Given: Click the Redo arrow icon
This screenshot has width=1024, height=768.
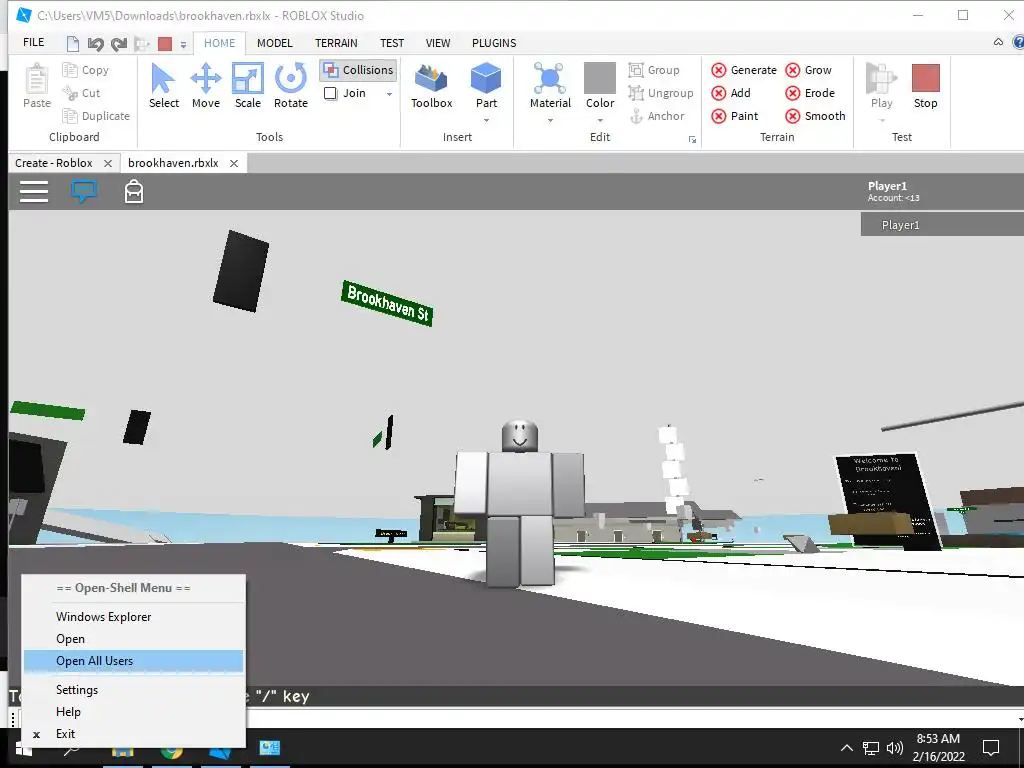Looking at the screenshot, I should (x=119, y=44).
